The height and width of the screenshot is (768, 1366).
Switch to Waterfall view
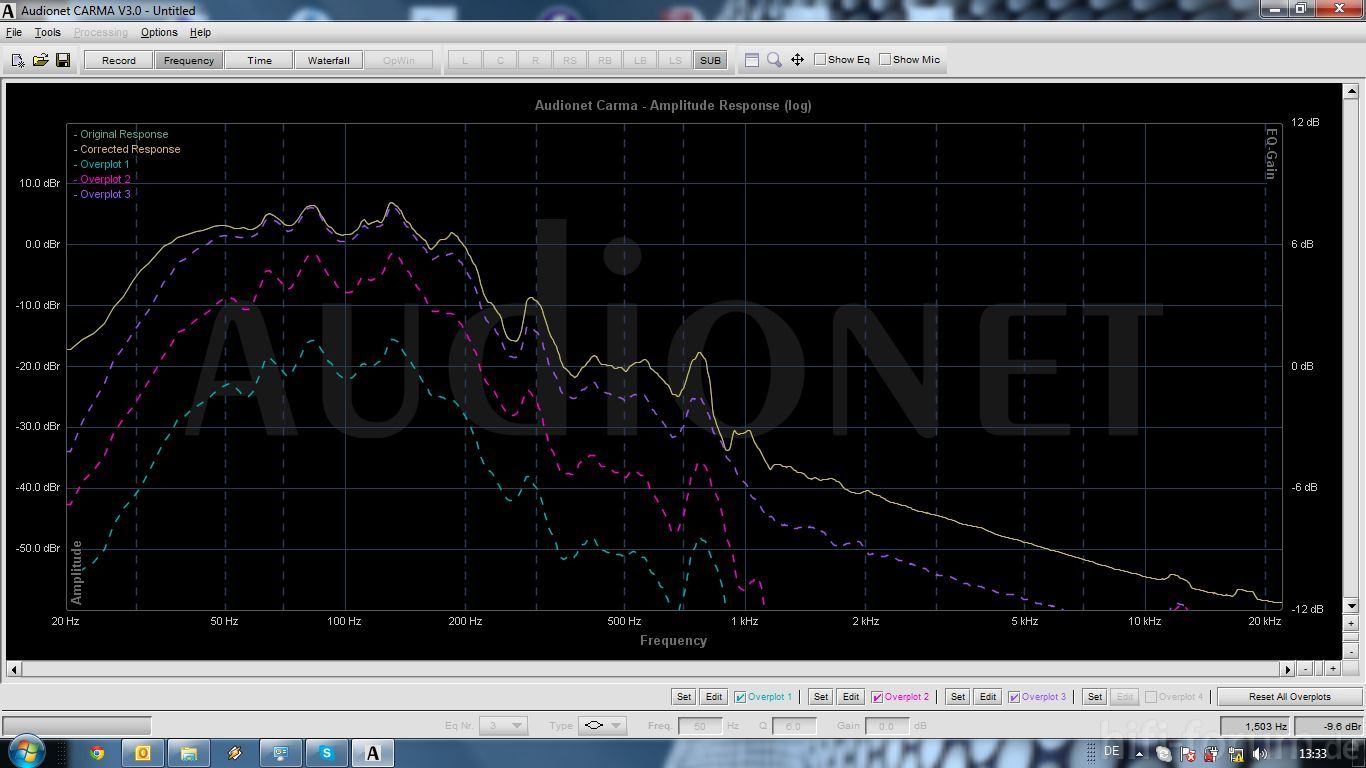329,60
